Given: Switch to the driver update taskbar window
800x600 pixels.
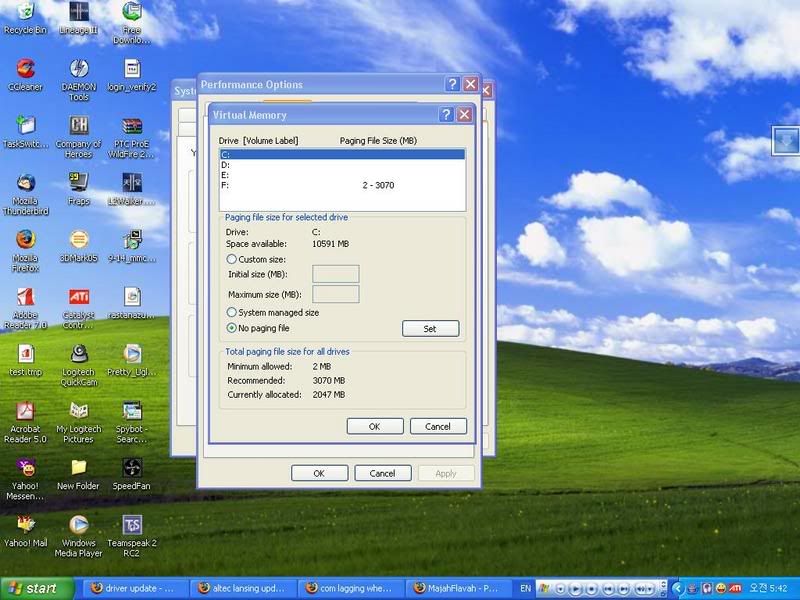Looking at the screenshot, I should [x=133, y=588].
